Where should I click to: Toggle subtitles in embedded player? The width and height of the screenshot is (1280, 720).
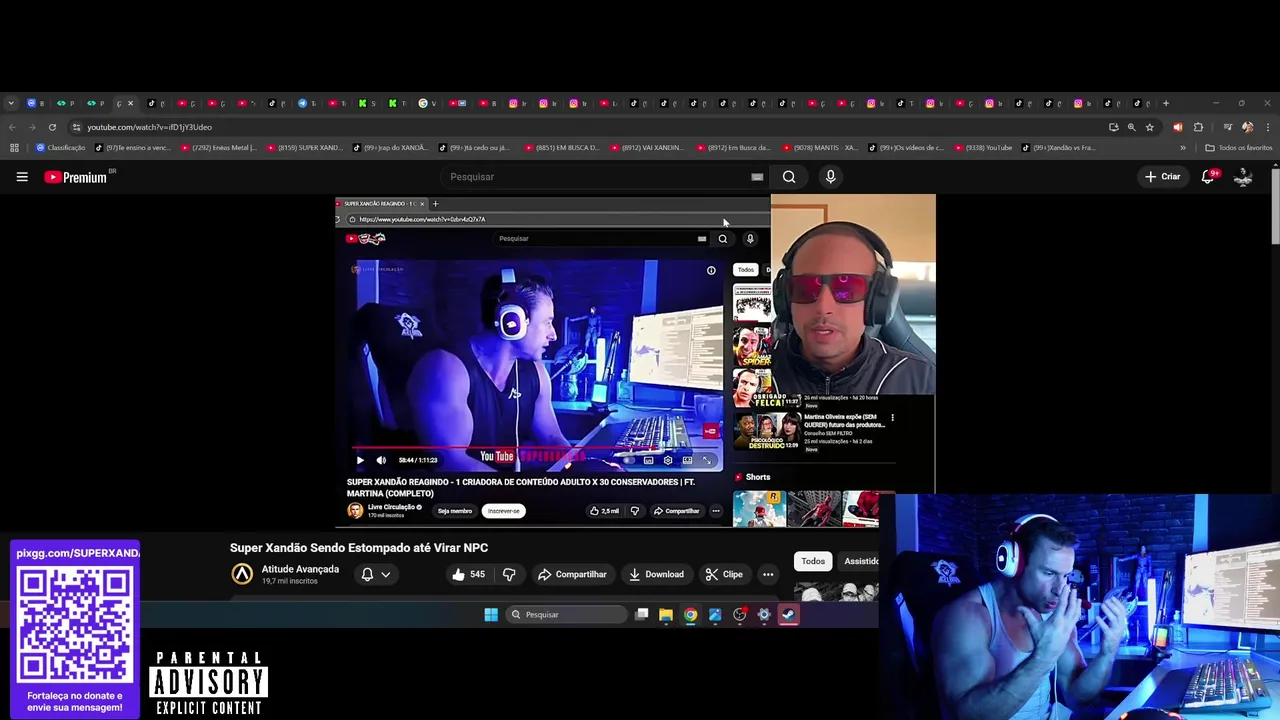[x=648, y=460]
